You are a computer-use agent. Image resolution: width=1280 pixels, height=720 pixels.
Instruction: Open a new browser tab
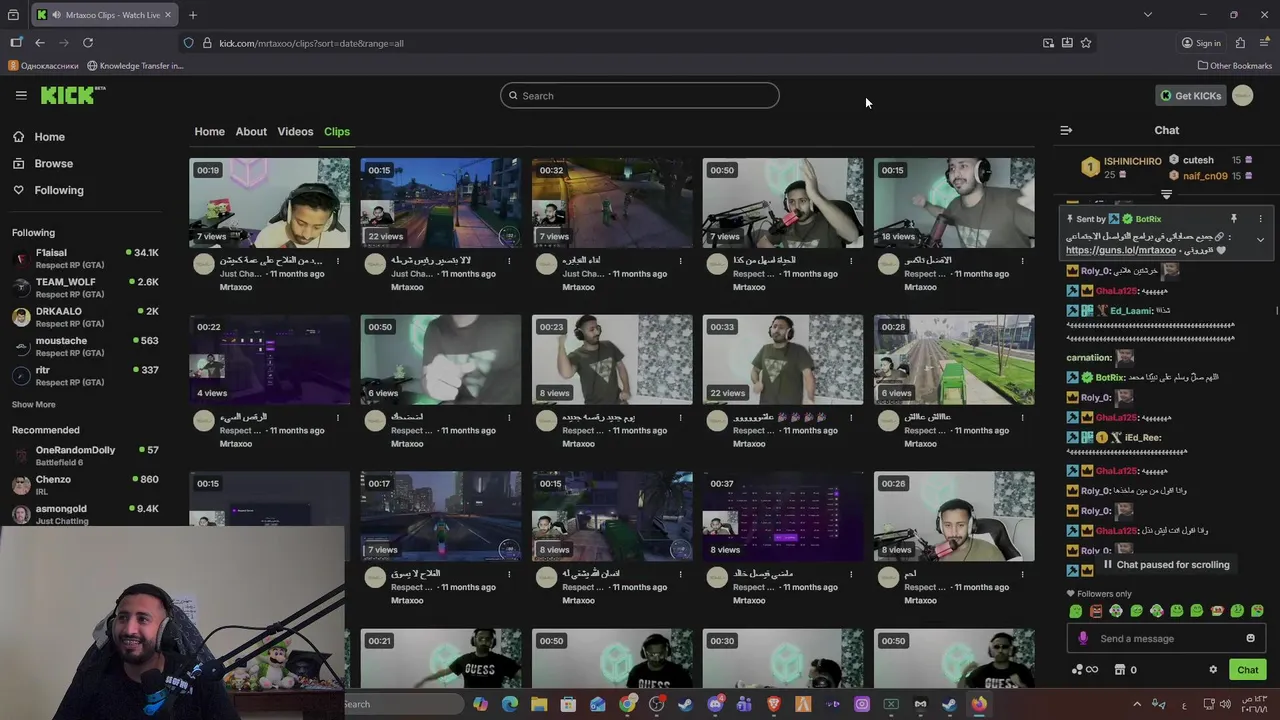coord(193,15)
